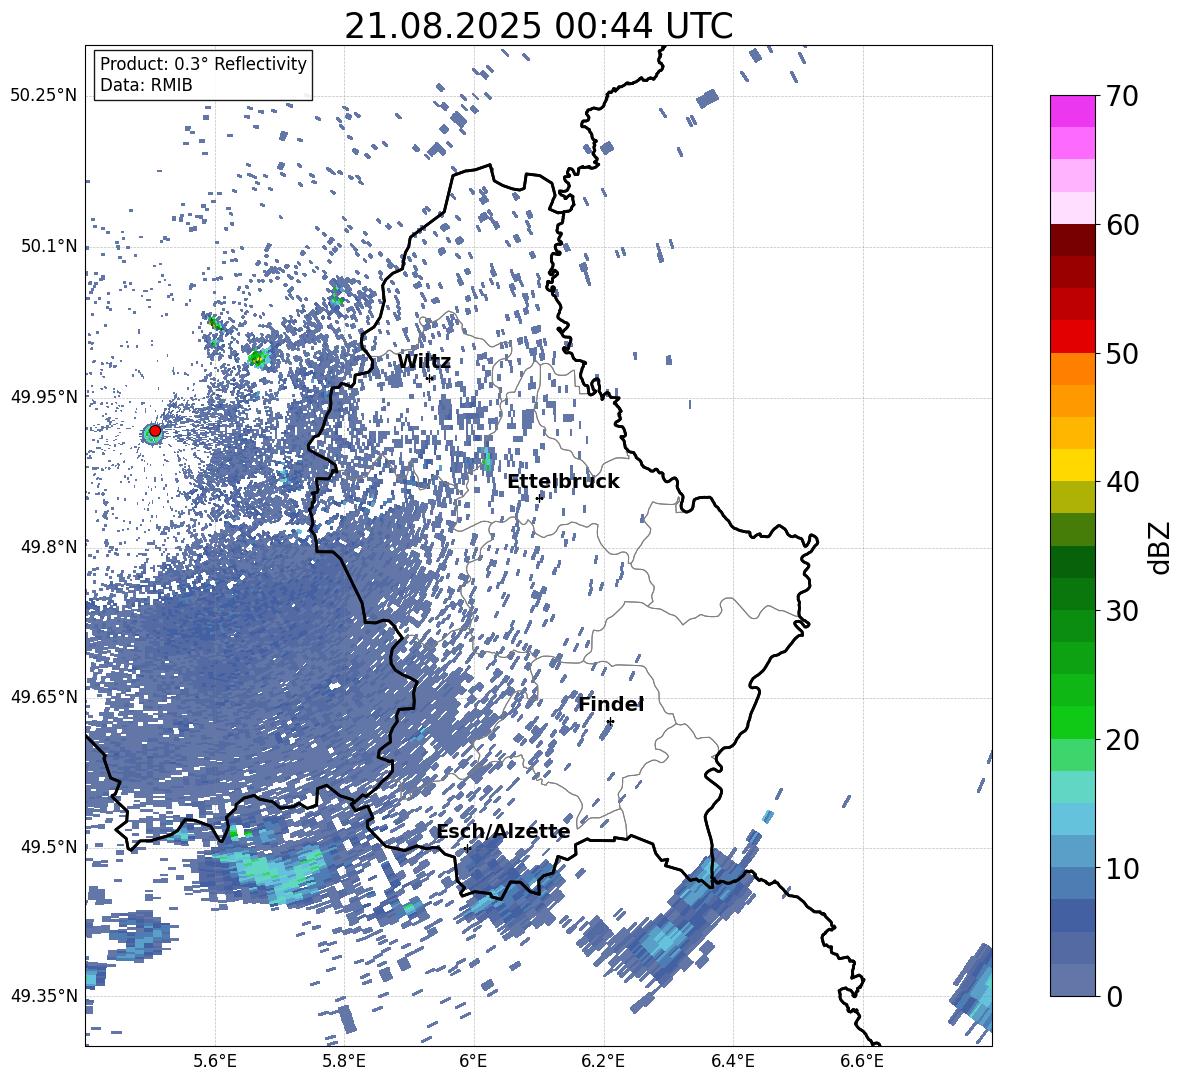Click the Findel station cross marker
Image resolution: width=1184 pixels, height=1081 pixels.
pos(610,722)
